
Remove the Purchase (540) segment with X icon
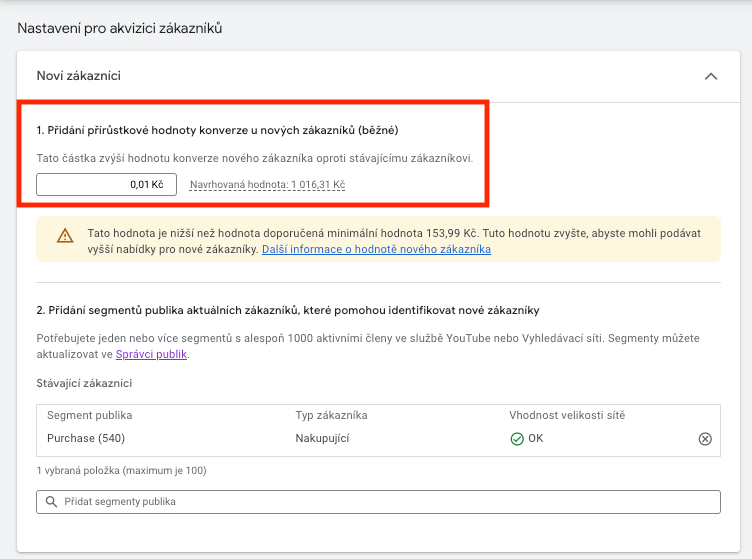coord(705,439)
